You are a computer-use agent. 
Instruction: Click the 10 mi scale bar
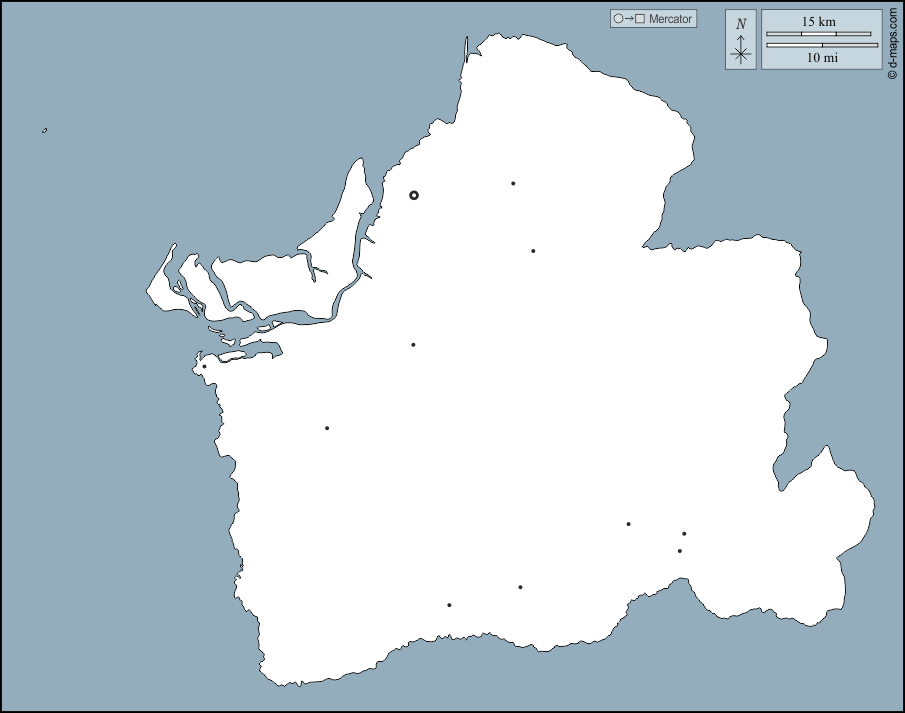click(x=821, y=45)
